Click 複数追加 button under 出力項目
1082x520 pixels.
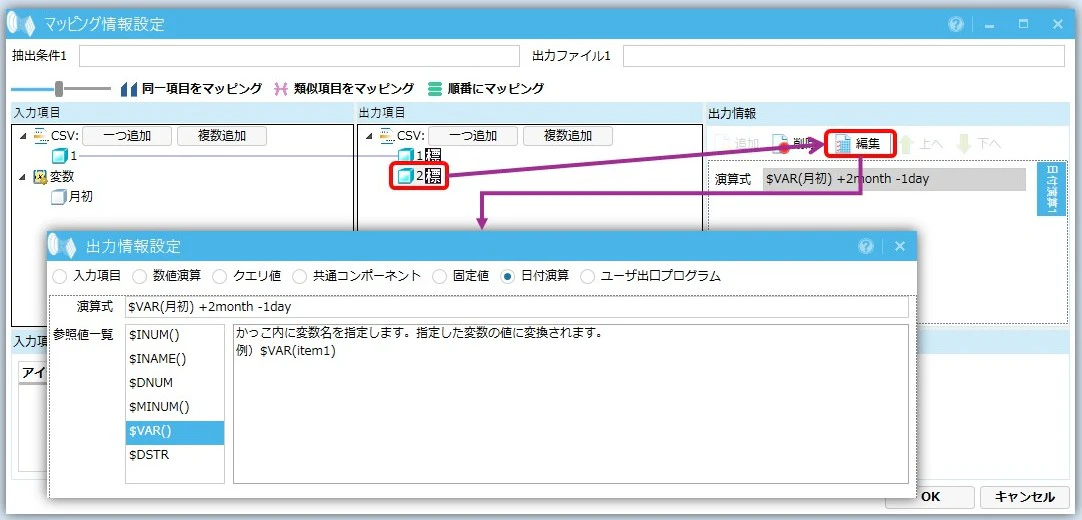pos(567,137)
